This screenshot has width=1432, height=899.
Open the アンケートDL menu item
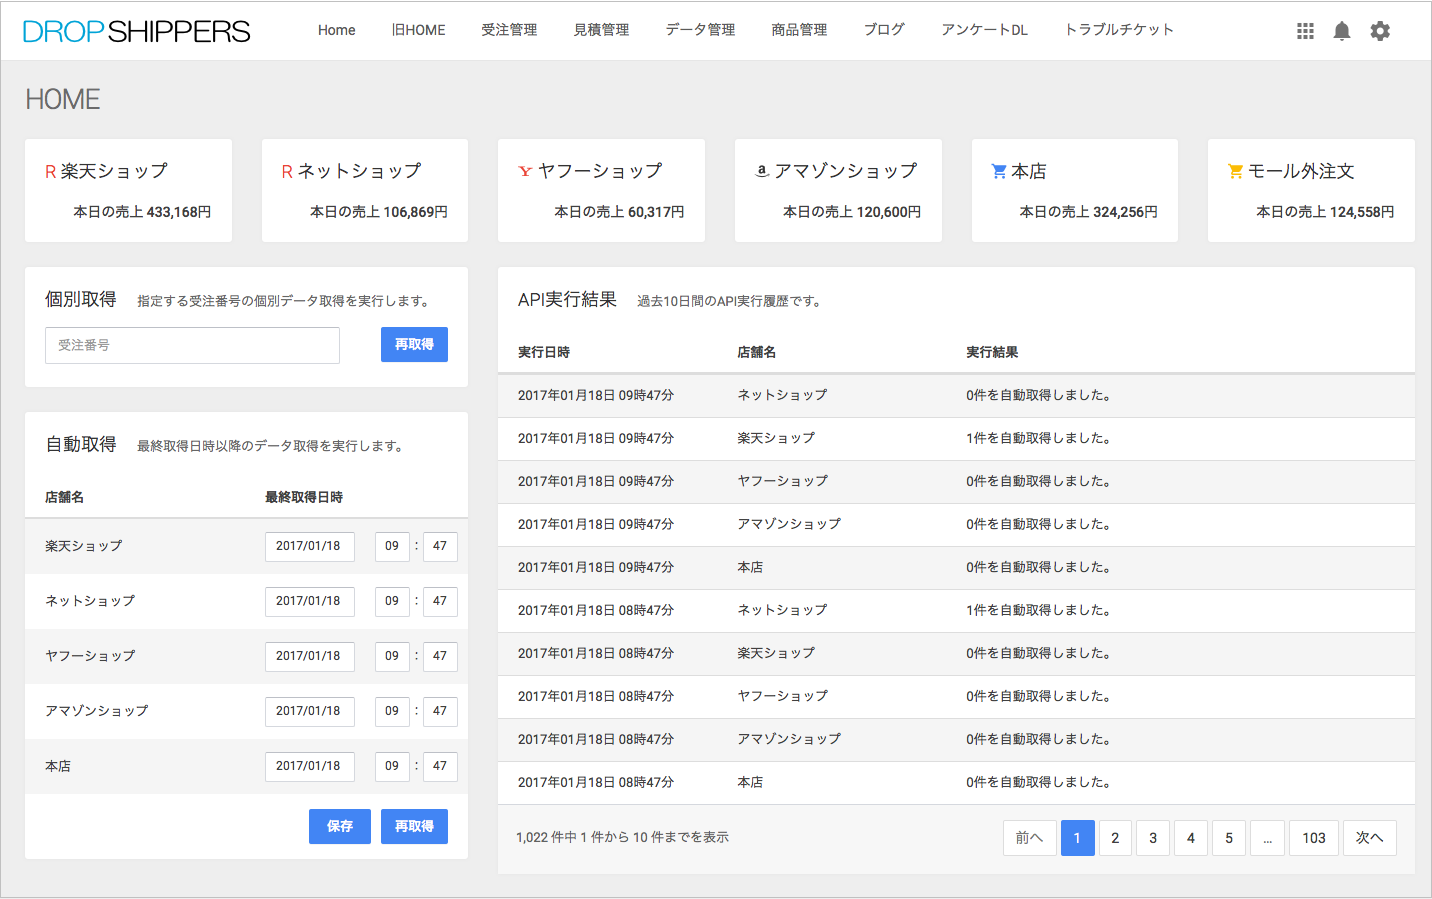coord(984,30)
